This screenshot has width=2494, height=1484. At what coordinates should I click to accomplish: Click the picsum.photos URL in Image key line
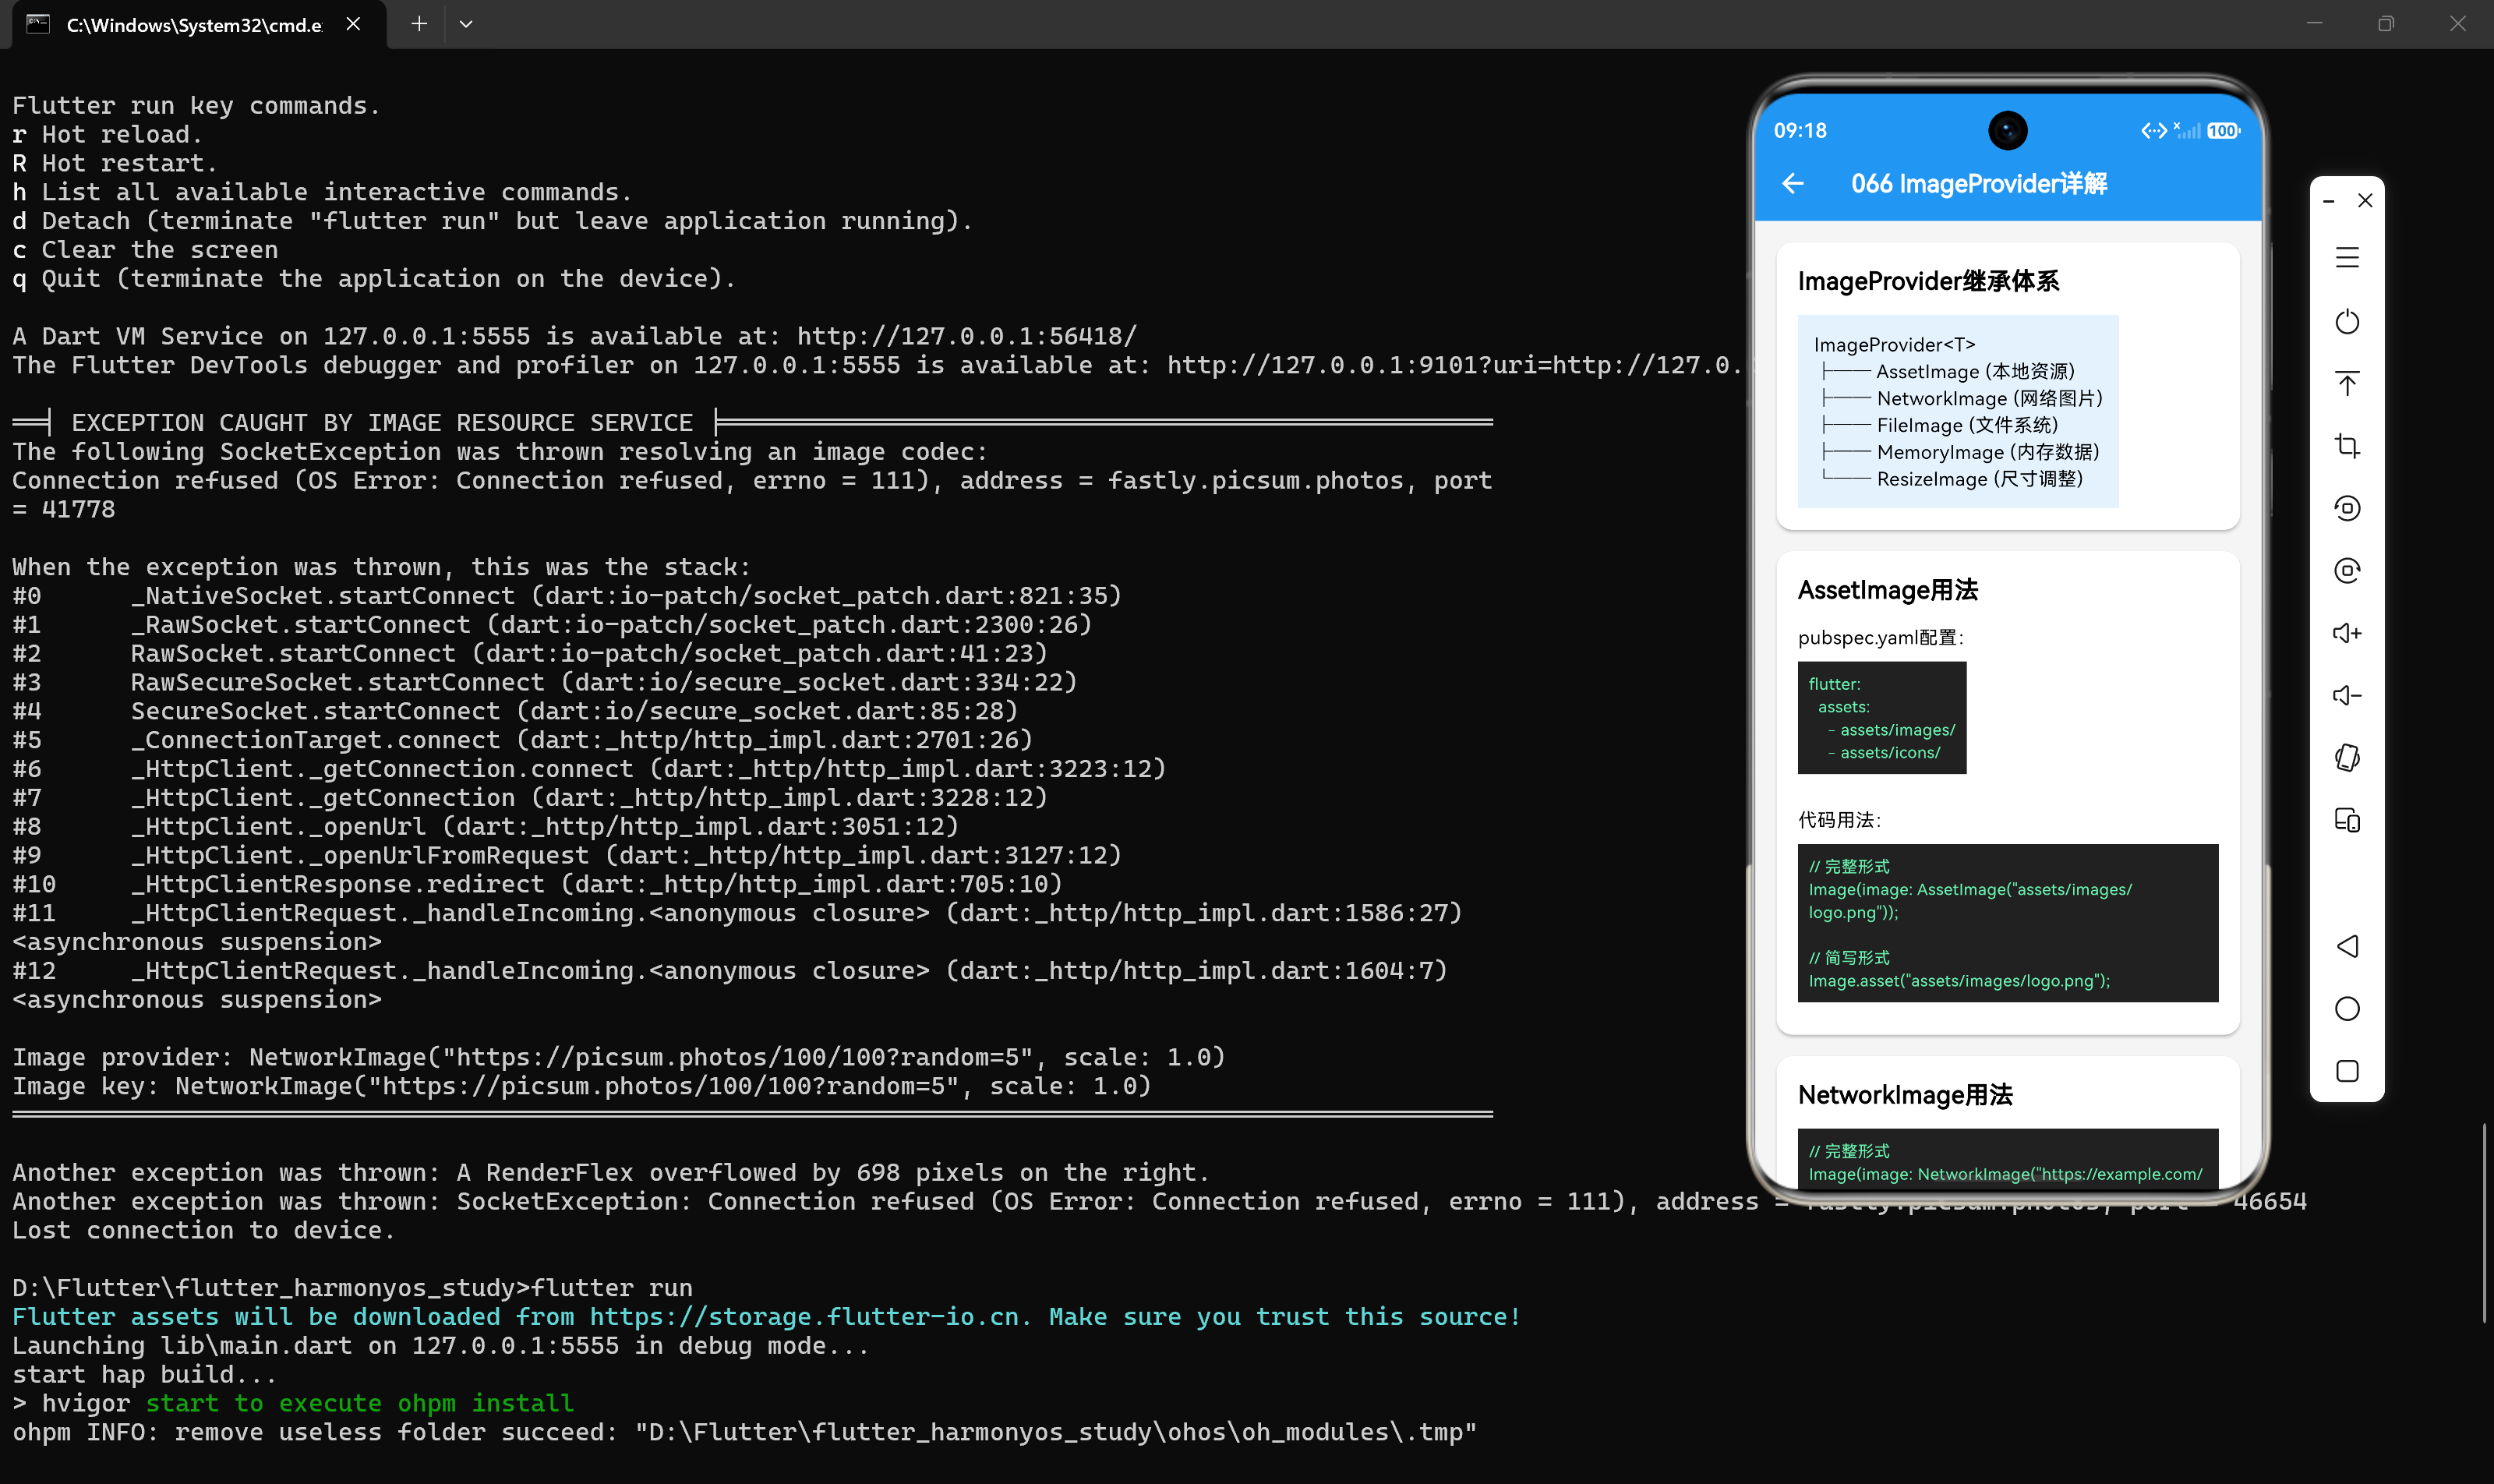click(663, 1087)
